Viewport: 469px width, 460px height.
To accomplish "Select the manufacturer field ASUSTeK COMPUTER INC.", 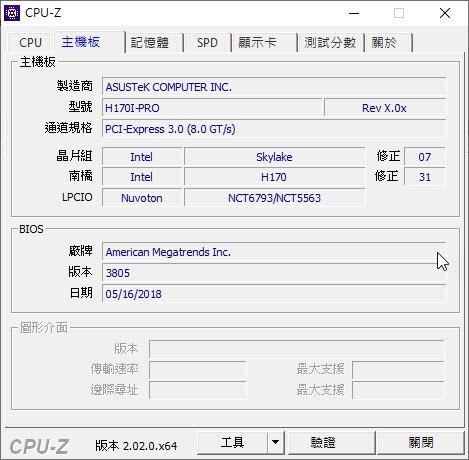I will tap(274, 87).
